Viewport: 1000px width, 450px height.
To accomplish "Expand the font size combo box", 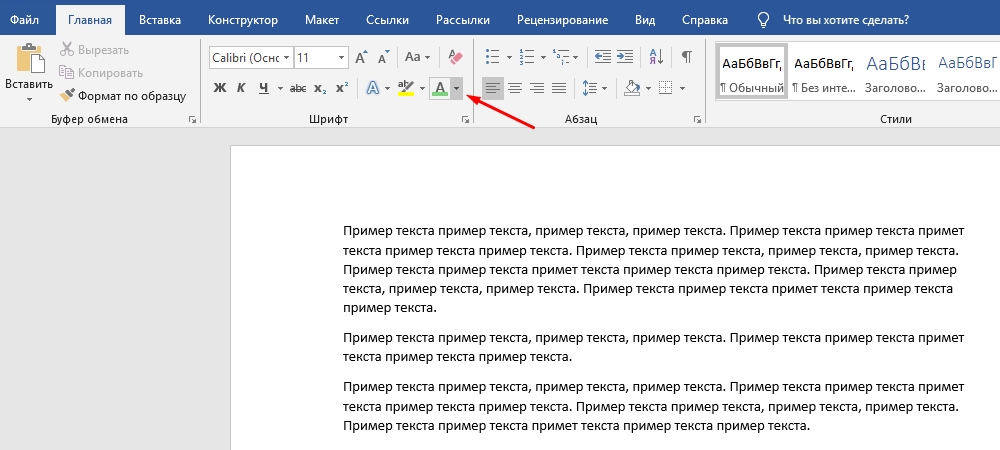I will pos(342,58).
